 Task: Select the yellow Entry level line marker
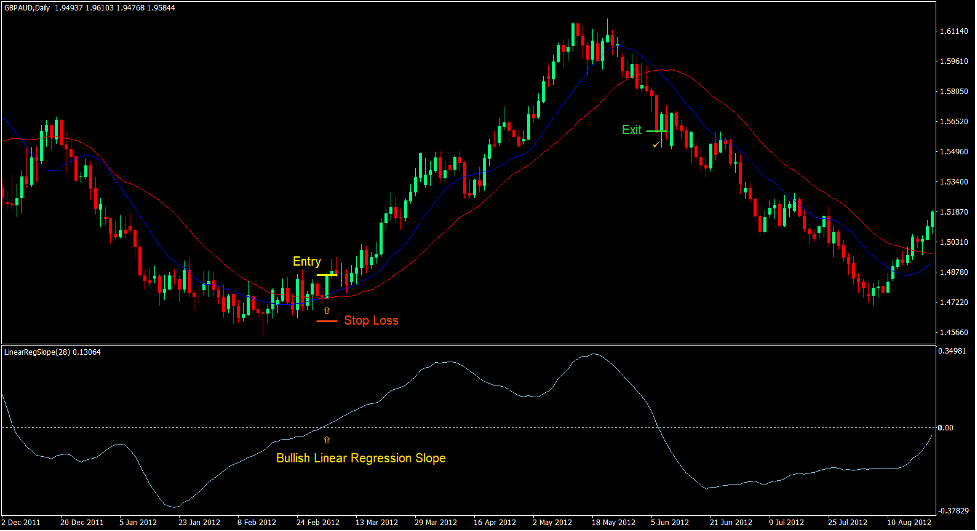[x=326, y=274]
